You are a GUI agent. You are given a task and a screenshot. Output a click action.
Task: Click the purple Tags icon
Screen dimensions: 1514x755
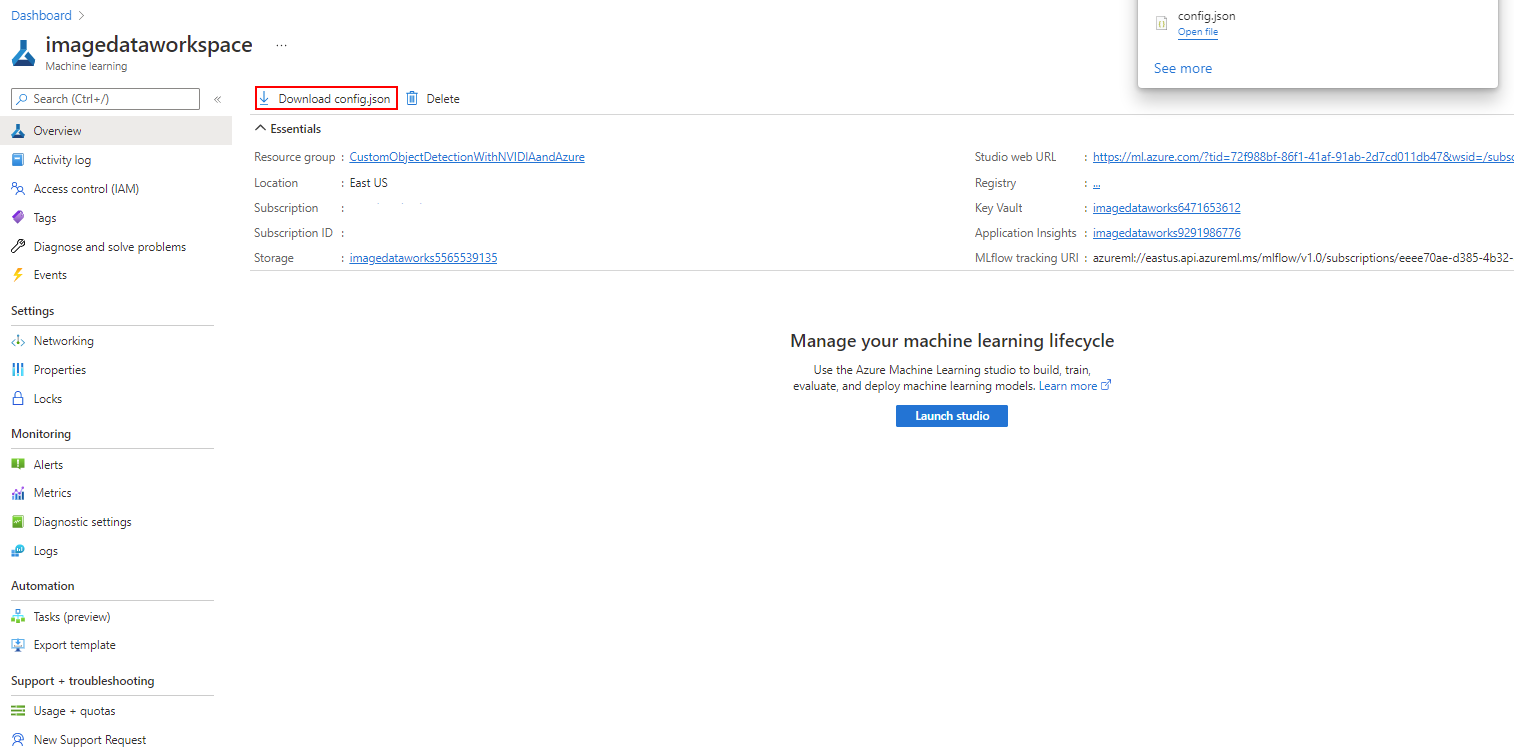pyautogui.click(x=17, y=218)
